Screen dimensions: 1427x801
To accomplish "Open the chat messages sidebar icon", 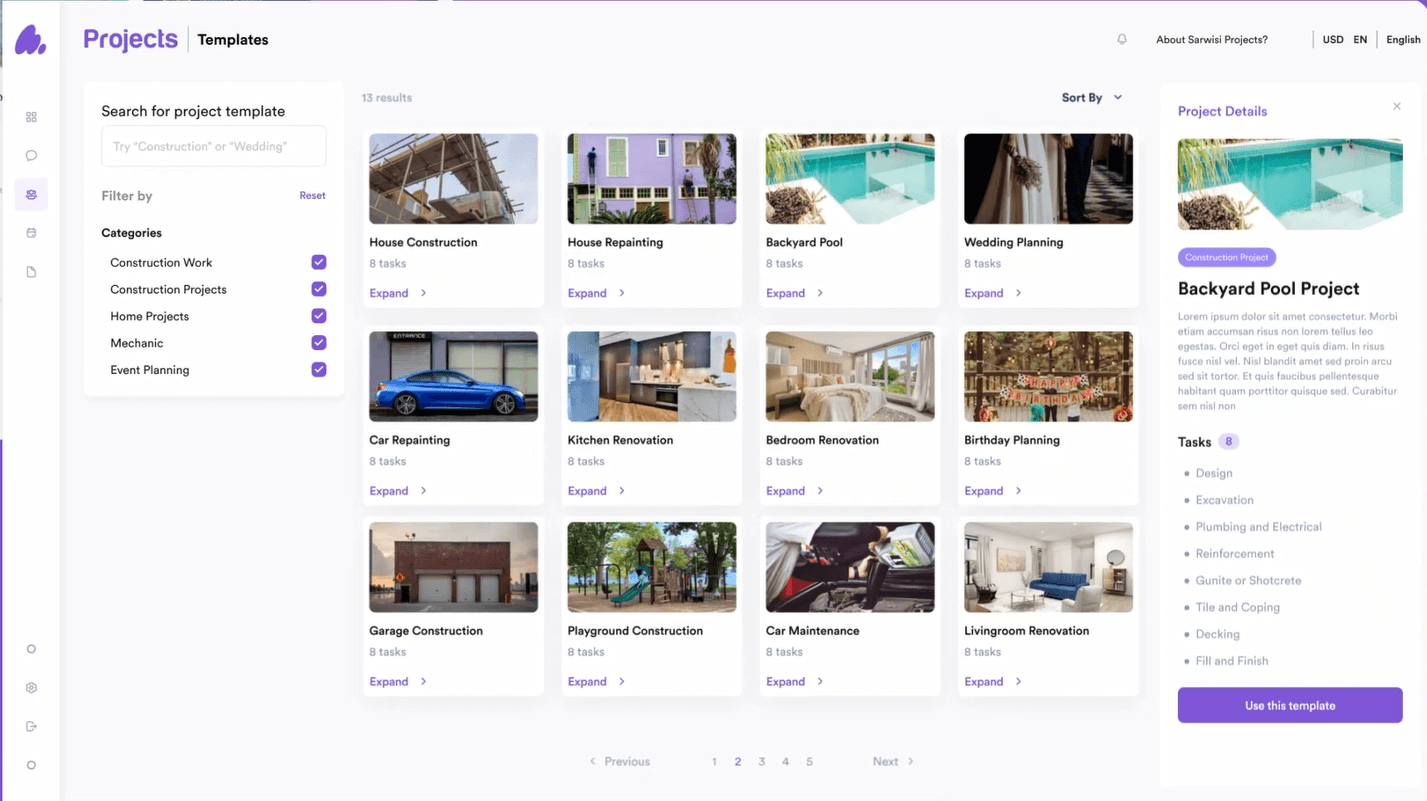I will pos(31,156).
